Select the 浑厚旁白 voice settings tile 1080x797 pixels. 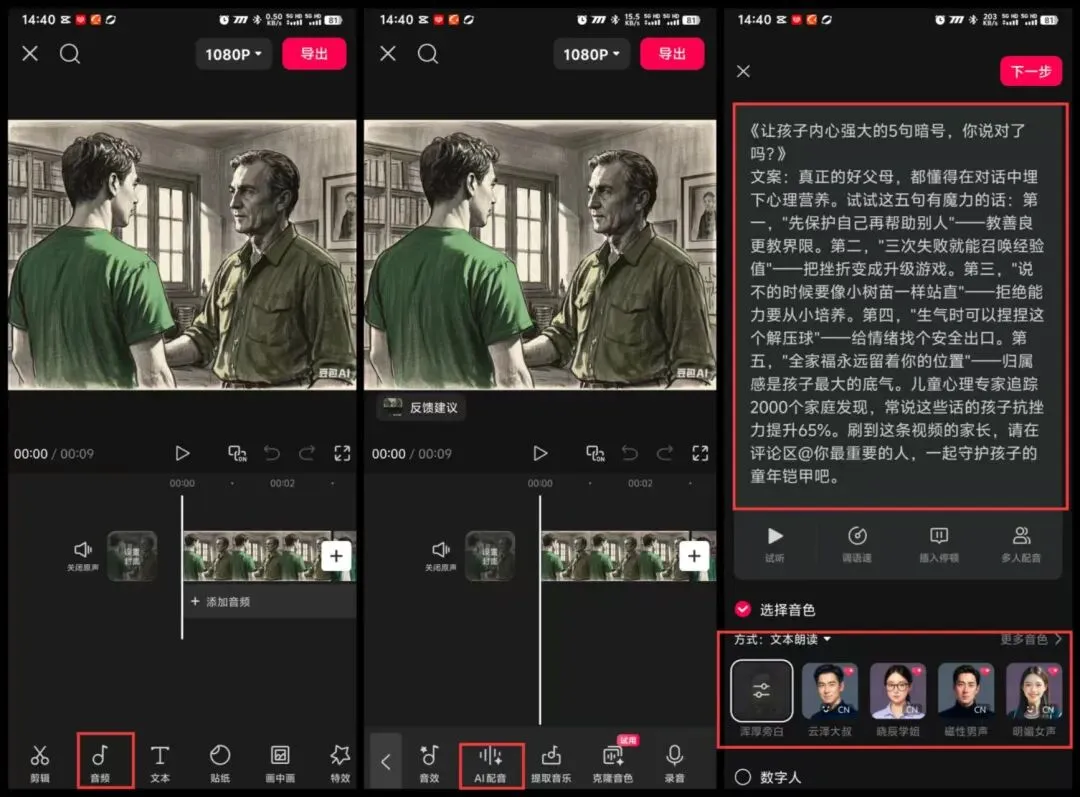761,690
